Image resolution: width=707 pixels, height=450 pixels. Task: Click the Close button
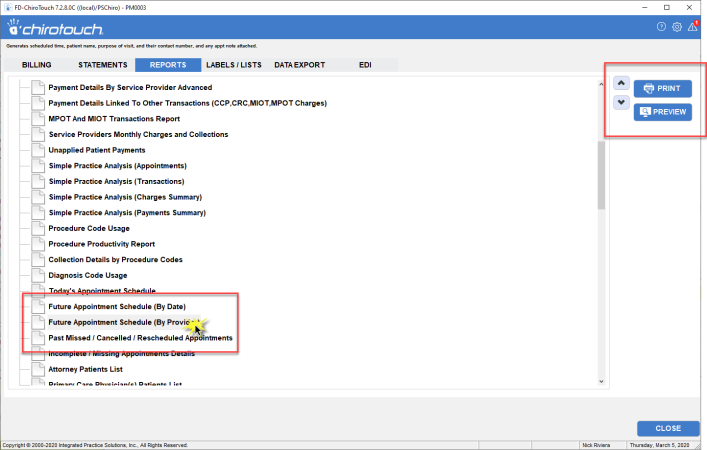[x=668, y=428]
